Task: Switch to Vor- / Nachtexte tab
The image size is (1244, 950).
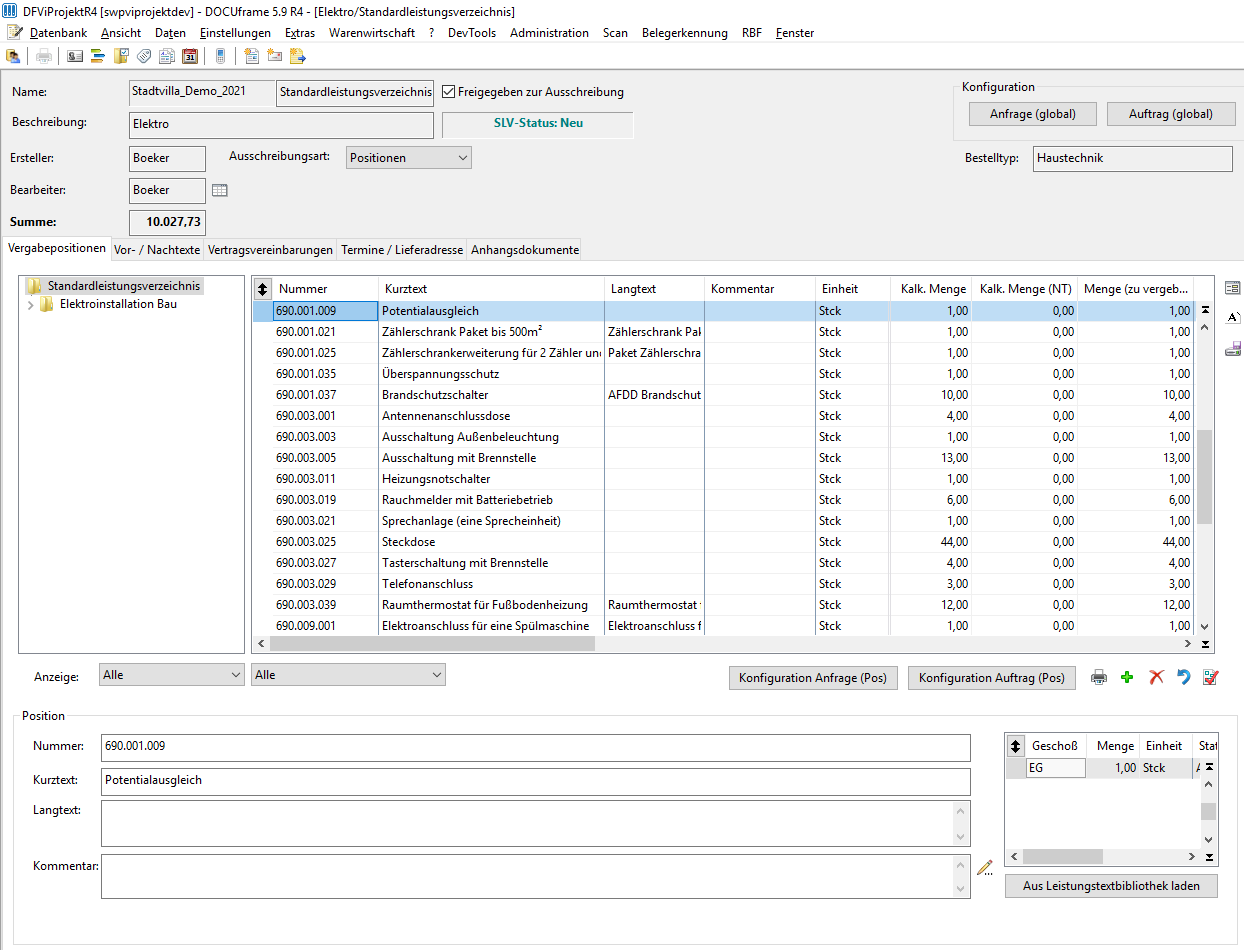Action: coord(157,250)
